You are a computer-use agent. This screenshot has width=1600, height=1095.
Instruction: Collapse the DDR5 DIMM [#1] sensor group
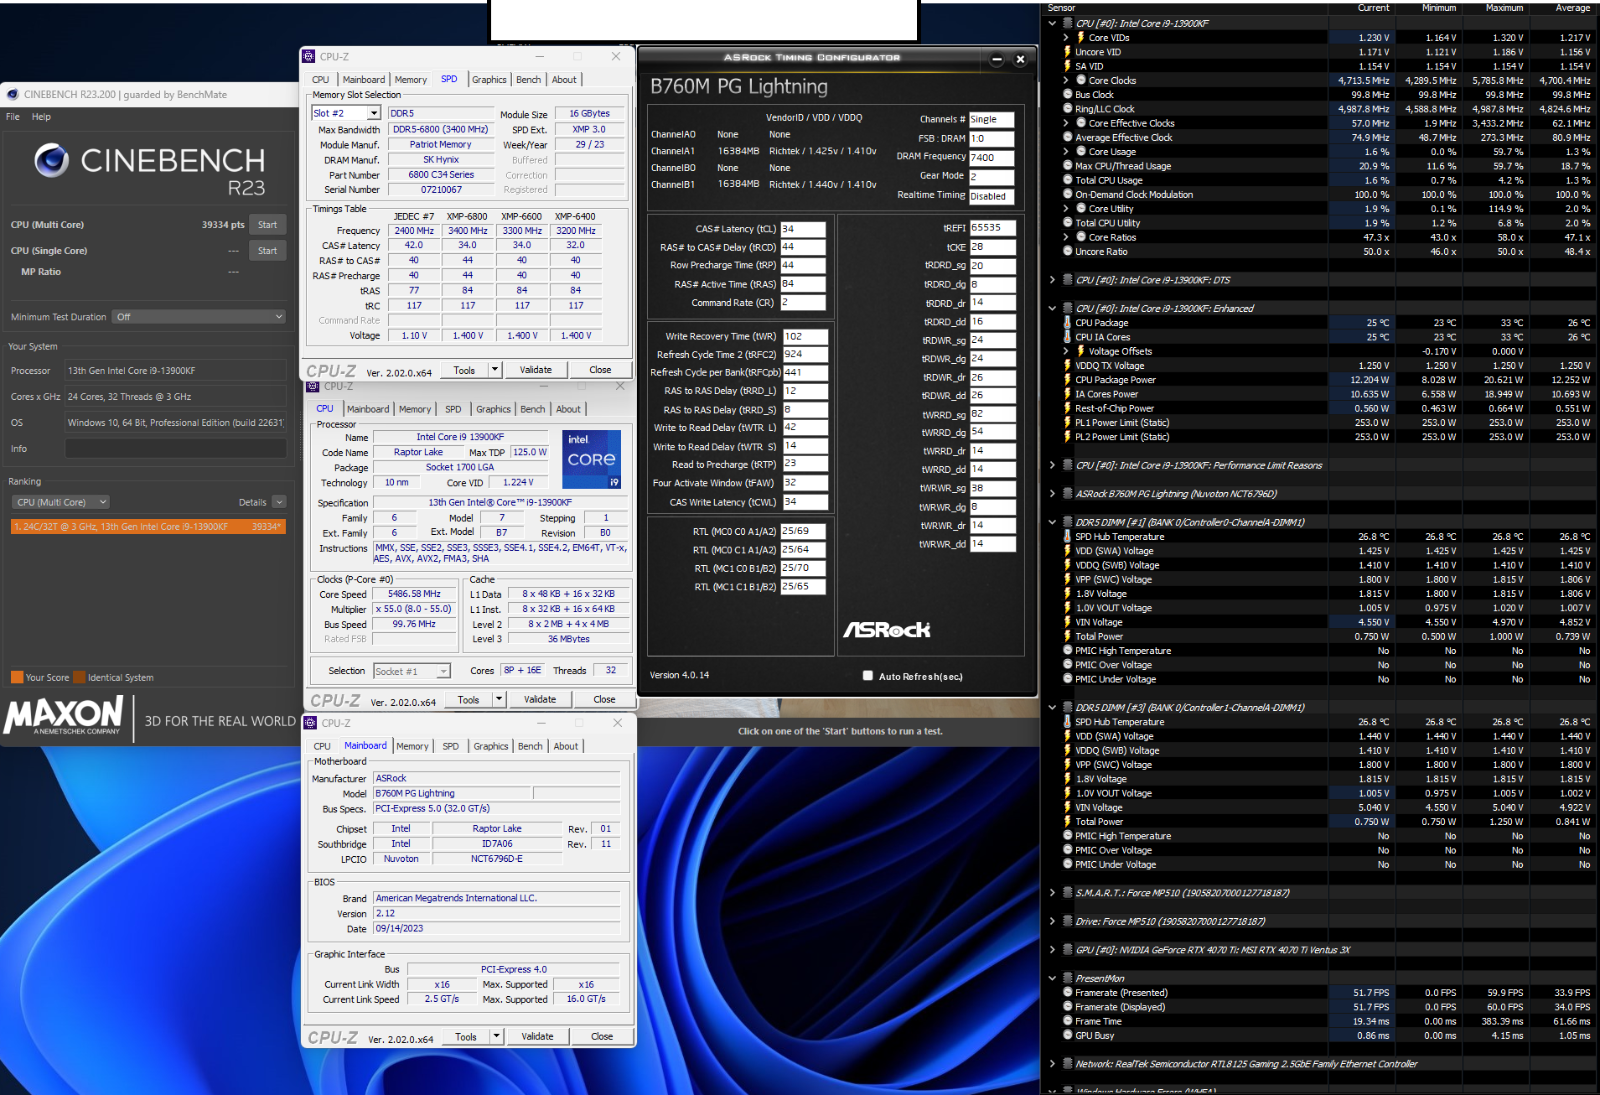coord(1052,522)
